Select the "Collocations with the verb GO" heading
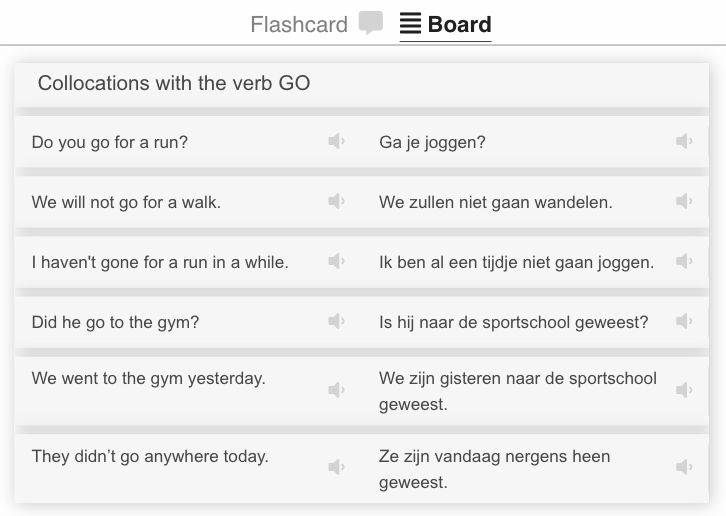This screenshot has width=726, height=516. pos(174,83)
